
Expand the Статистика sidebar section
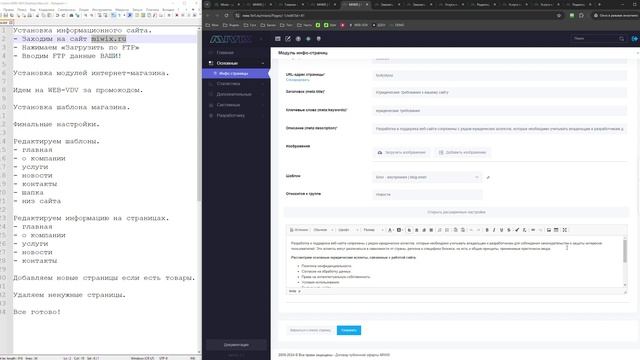(236, 84)
